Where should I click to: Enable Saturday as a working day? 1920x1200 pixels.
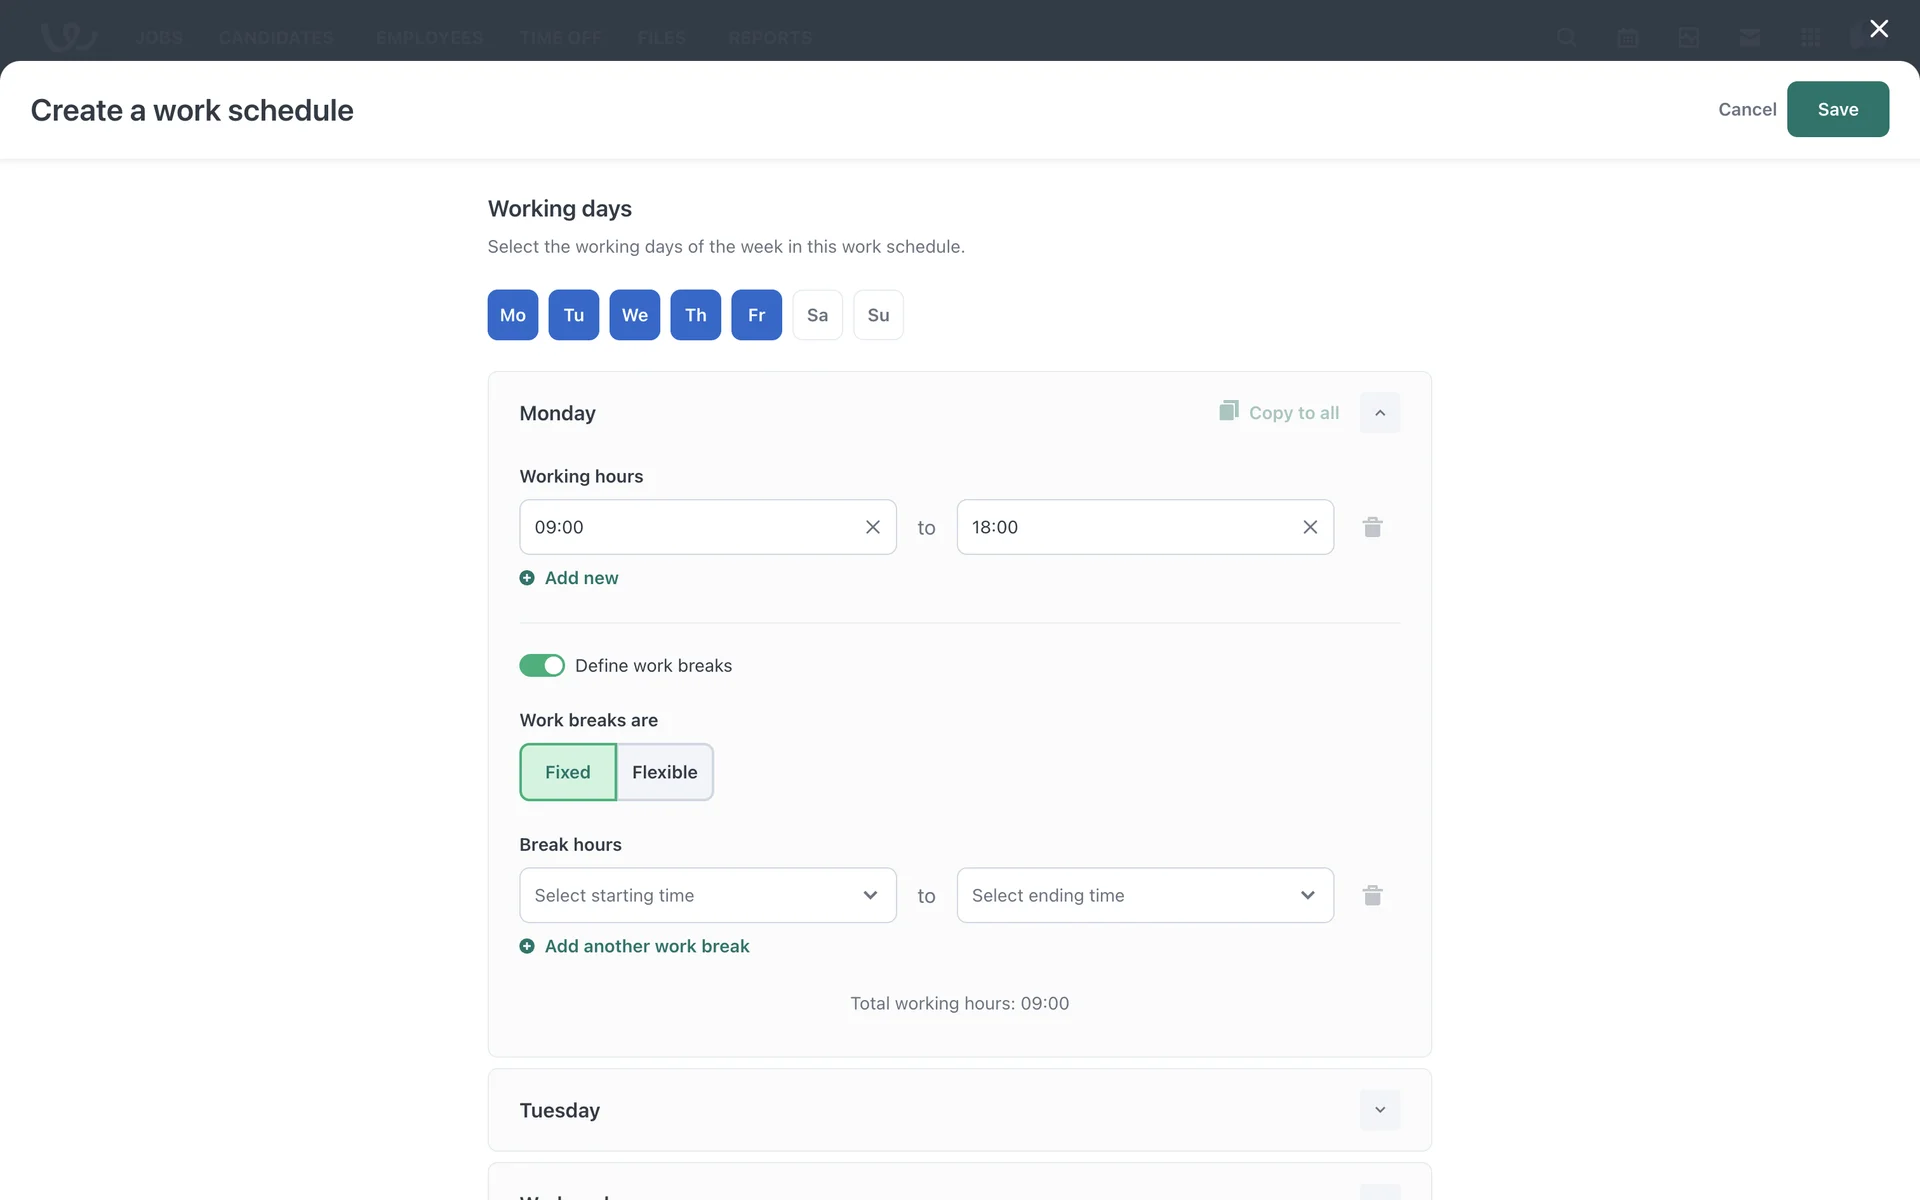pyautogui.click(x=817, y=315)
